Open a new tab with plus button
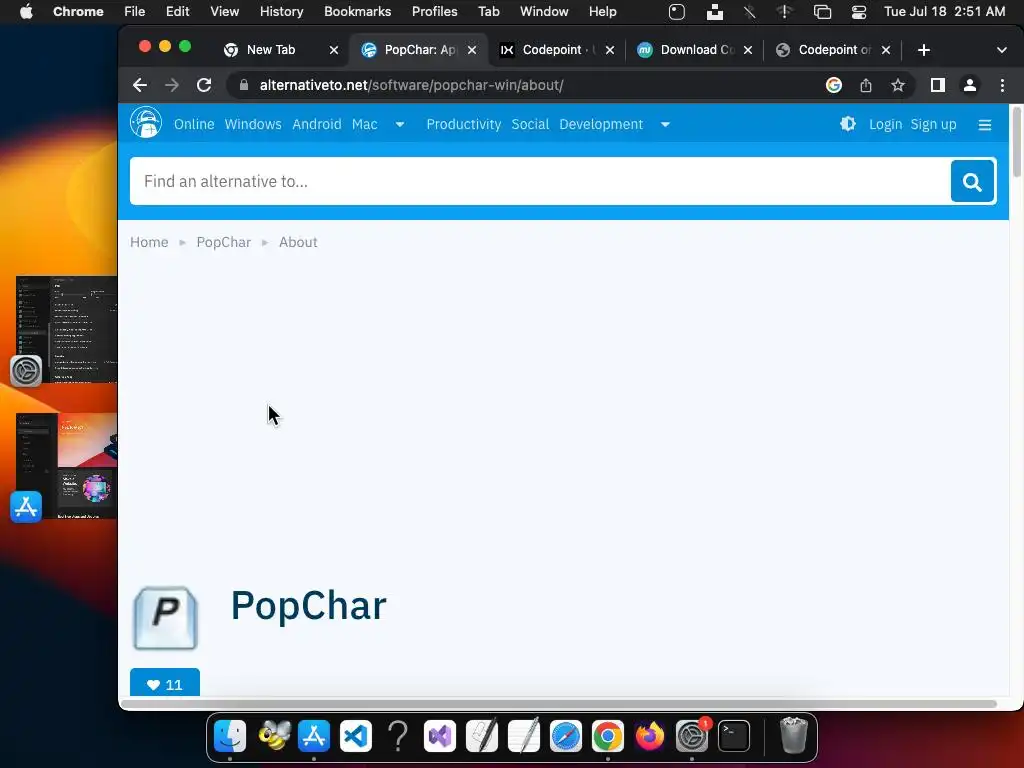Screen dimensions: 1024x768 click(x=923, y=50)
